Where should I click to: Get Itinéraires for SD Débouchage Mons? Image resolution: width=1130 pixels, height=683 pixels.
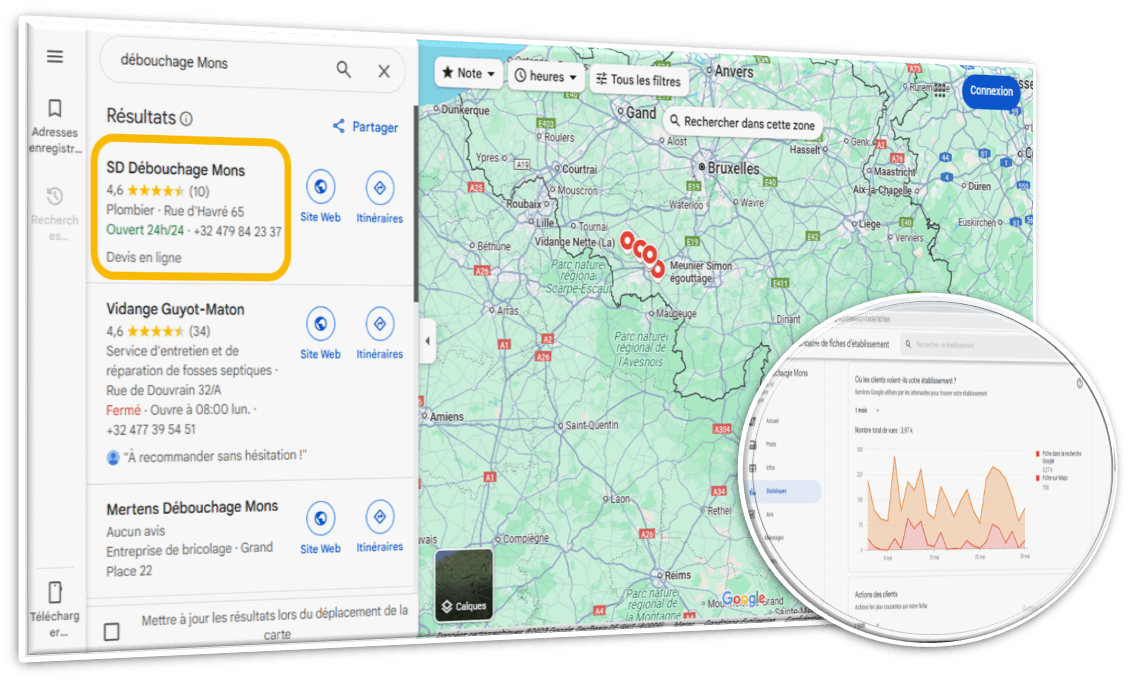pos(380,188)
